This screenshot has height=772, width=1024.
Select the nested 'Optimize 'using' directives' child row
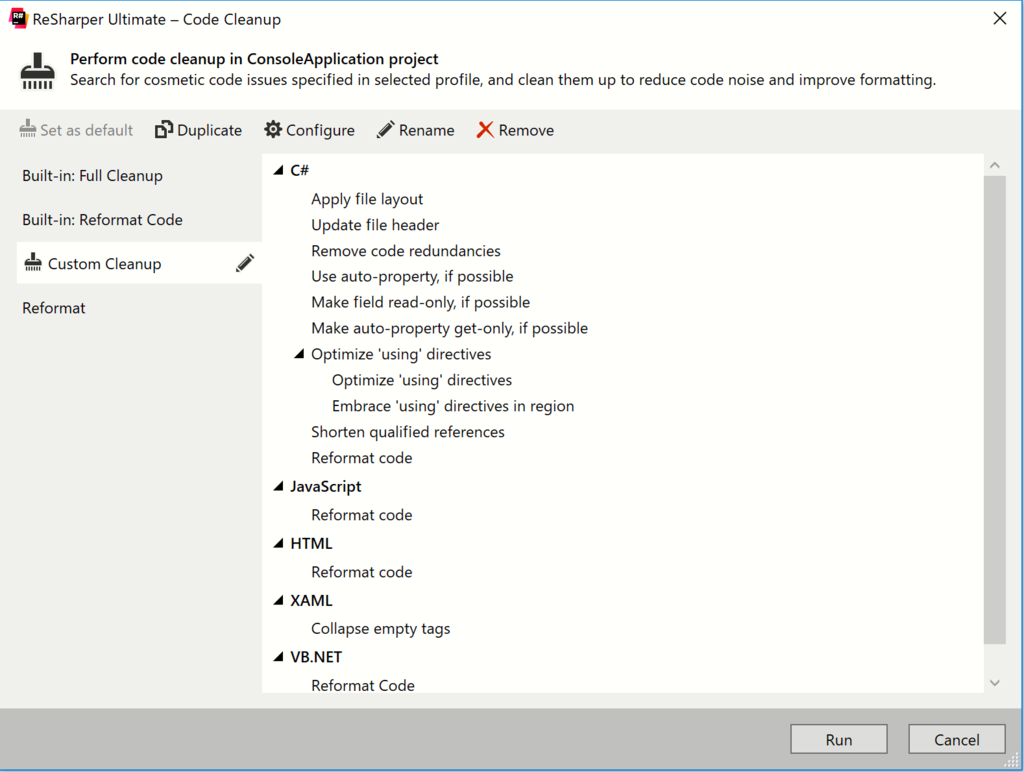click(422, 380)
